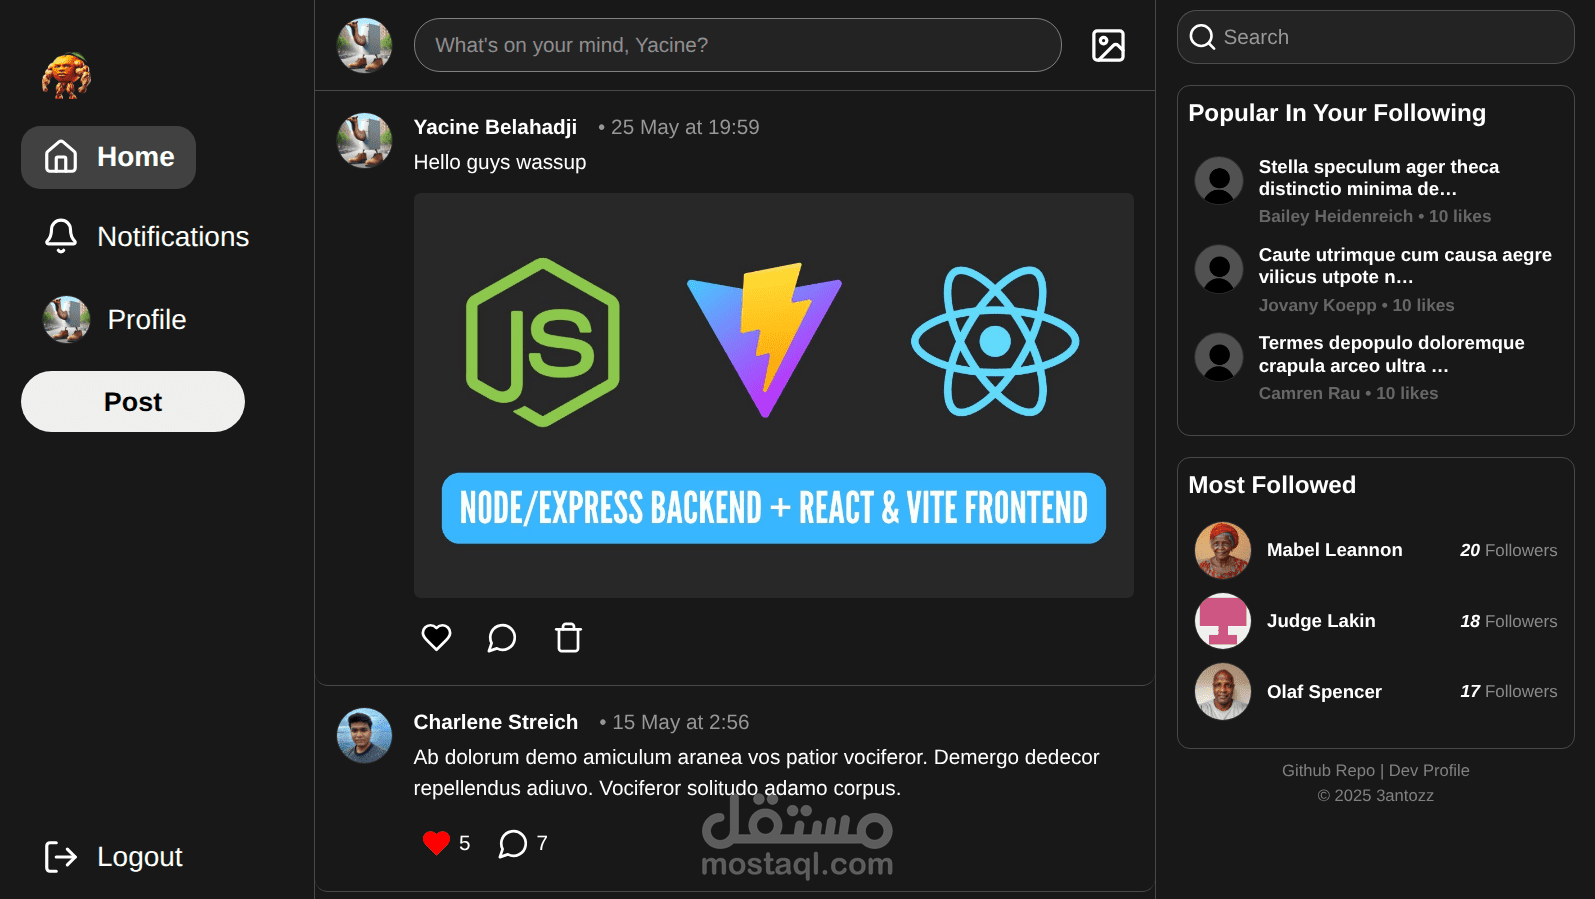Screen dimensions: 1595x899
Task: Click the add image icon beside composer
Action: click(x=1108, y=45)
